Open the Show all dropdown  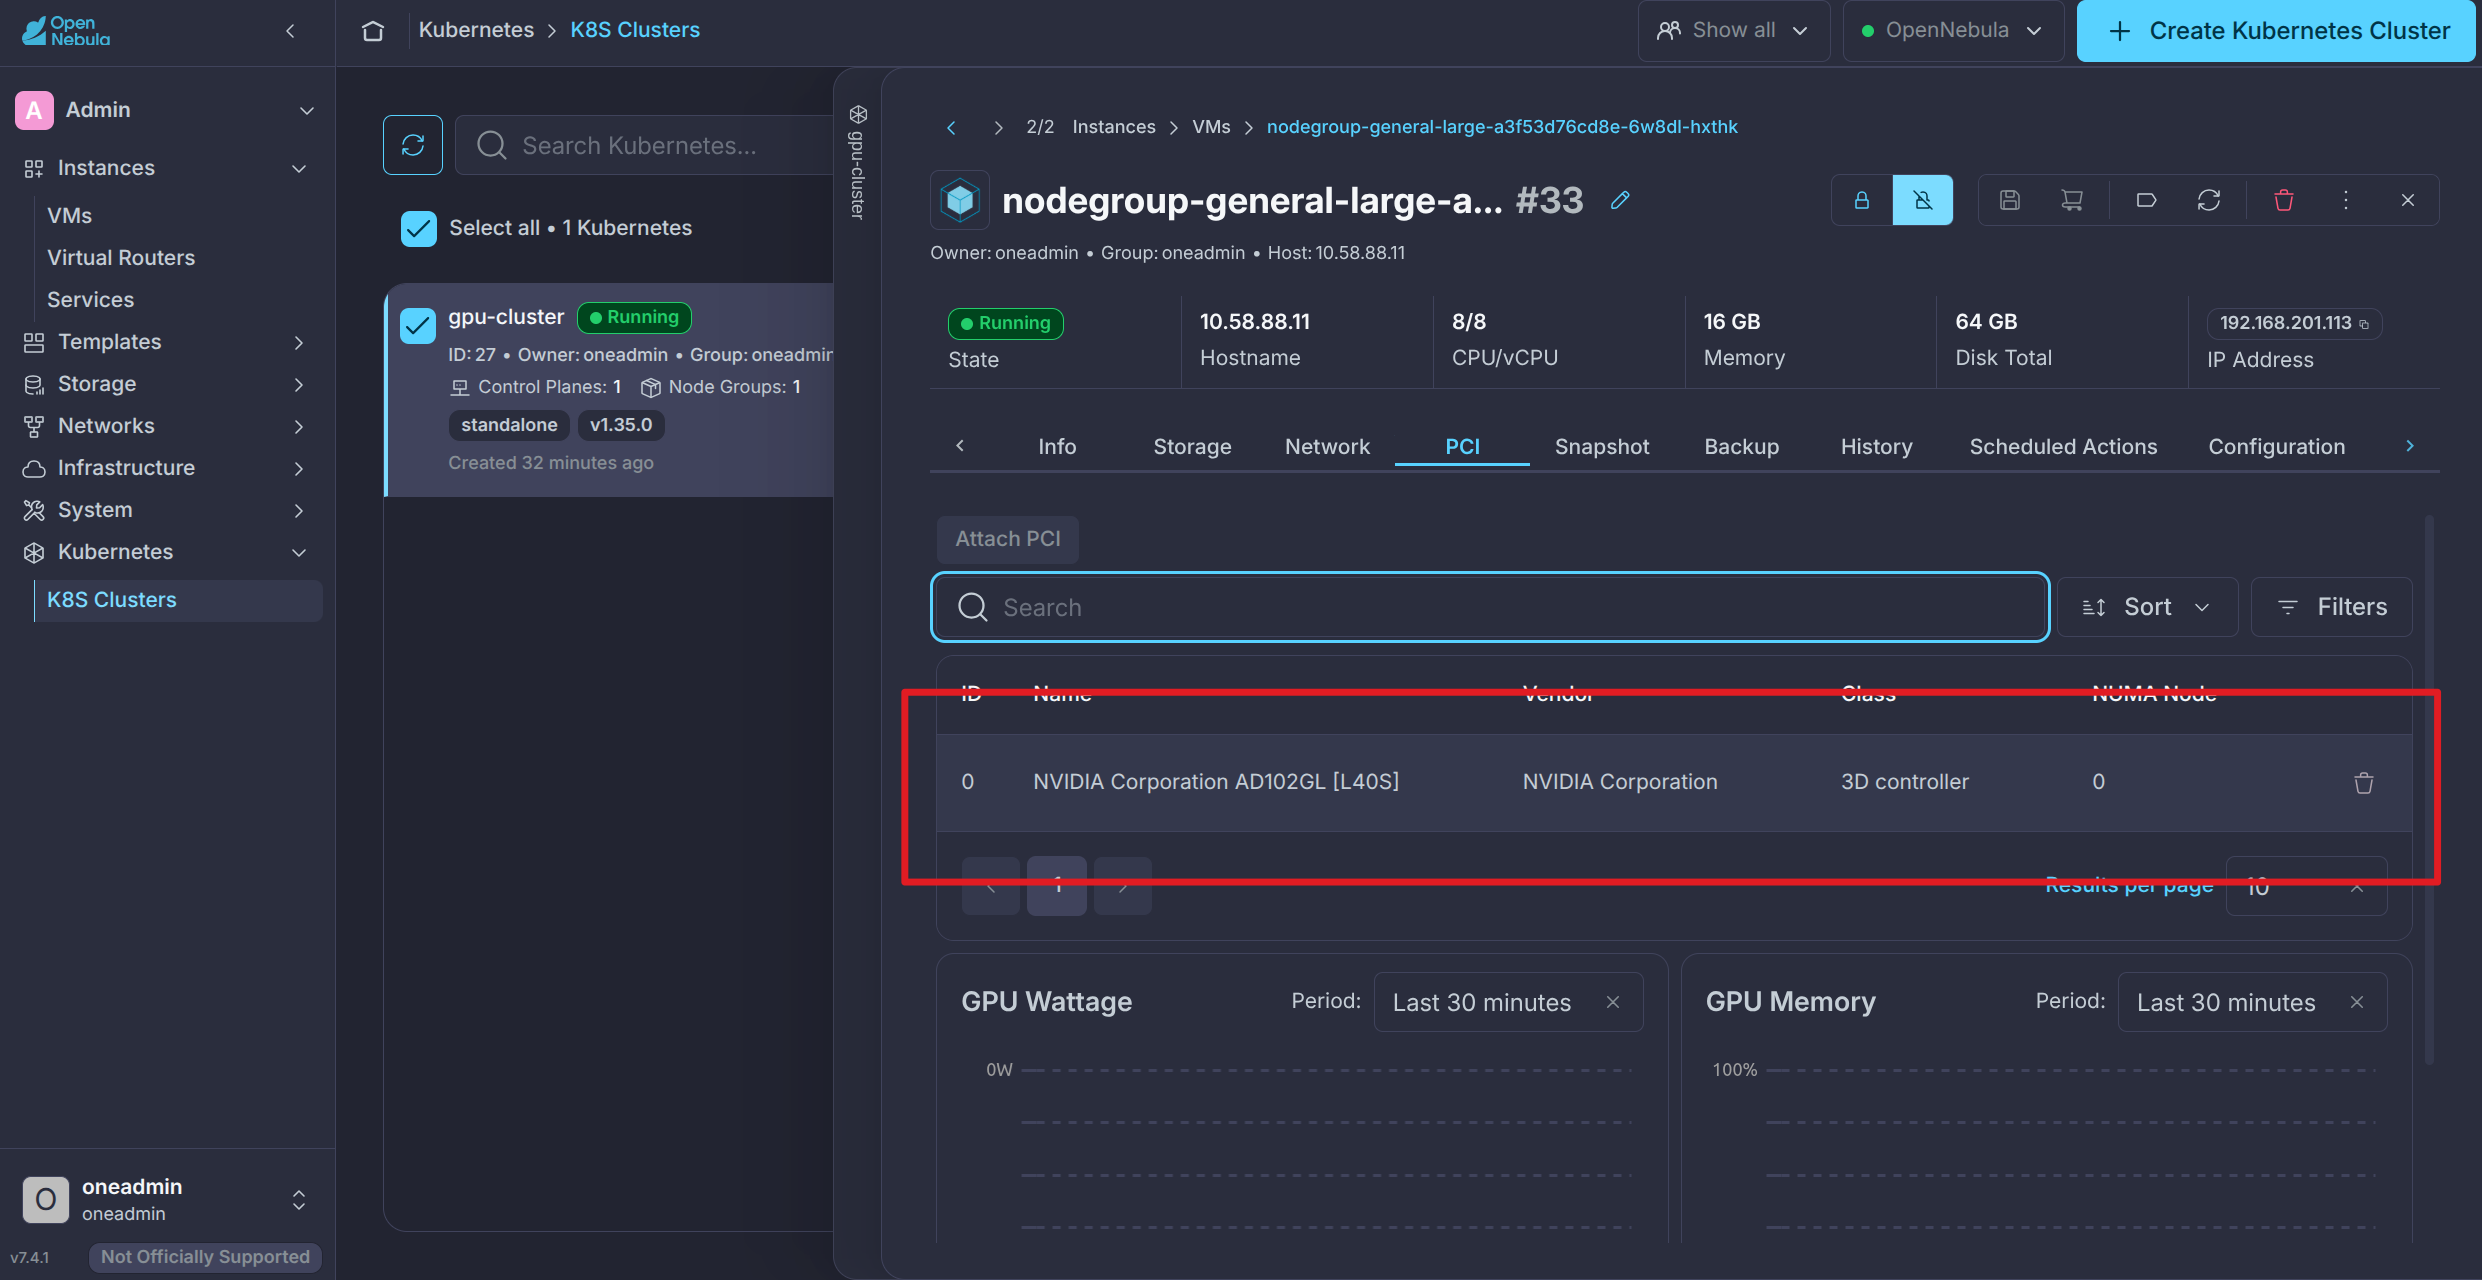point(1734,31)
